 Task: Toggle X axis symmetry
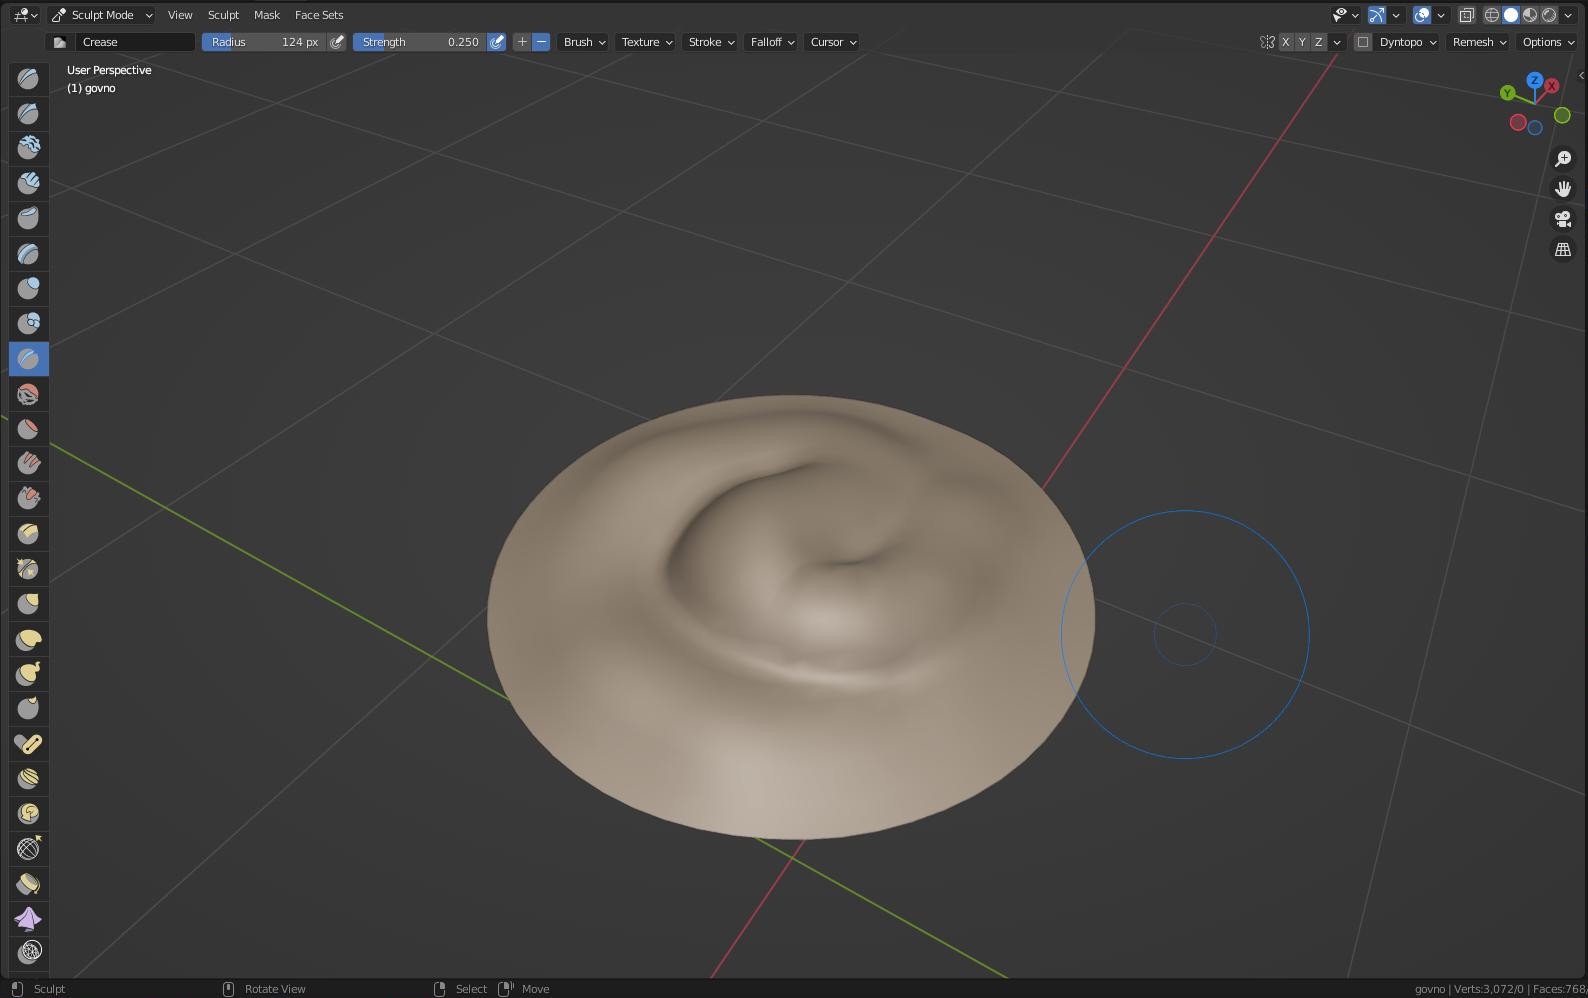(x=1285, y=42)
